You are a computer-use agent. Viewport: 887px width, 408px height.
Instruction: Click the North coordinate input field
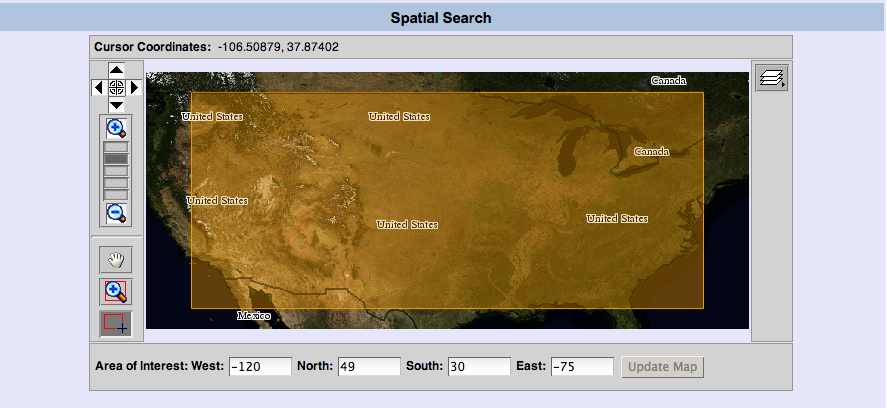pyautogui.click(x=369, y=367)
